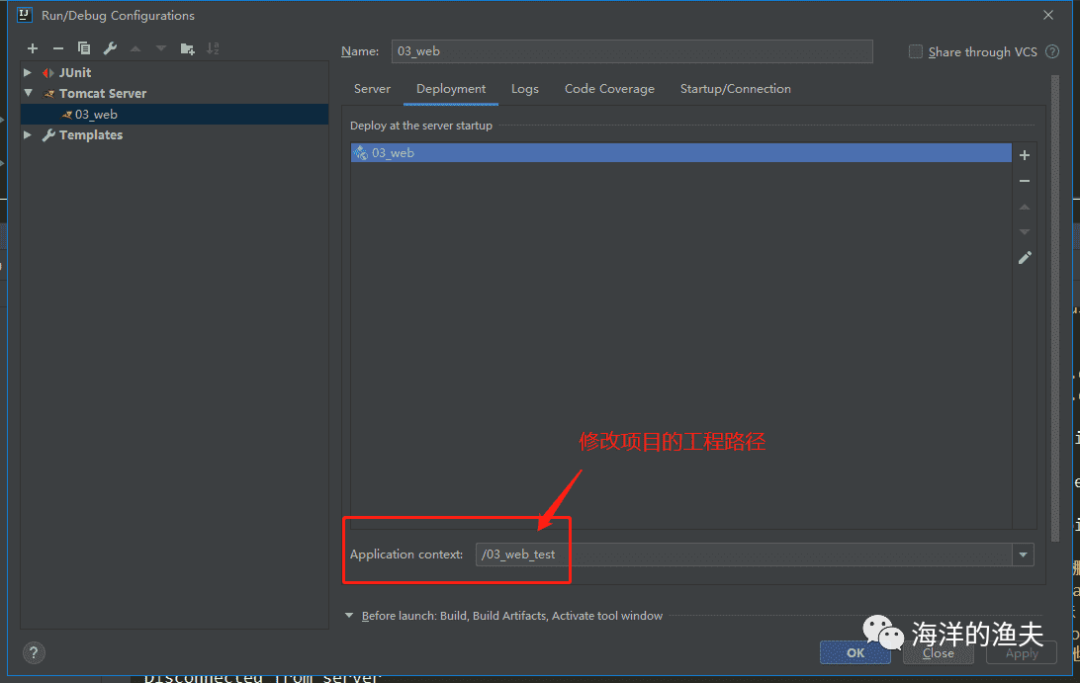Switch to the Server tab
This screenshot has width=1080, height=683.
pos(372,89)
